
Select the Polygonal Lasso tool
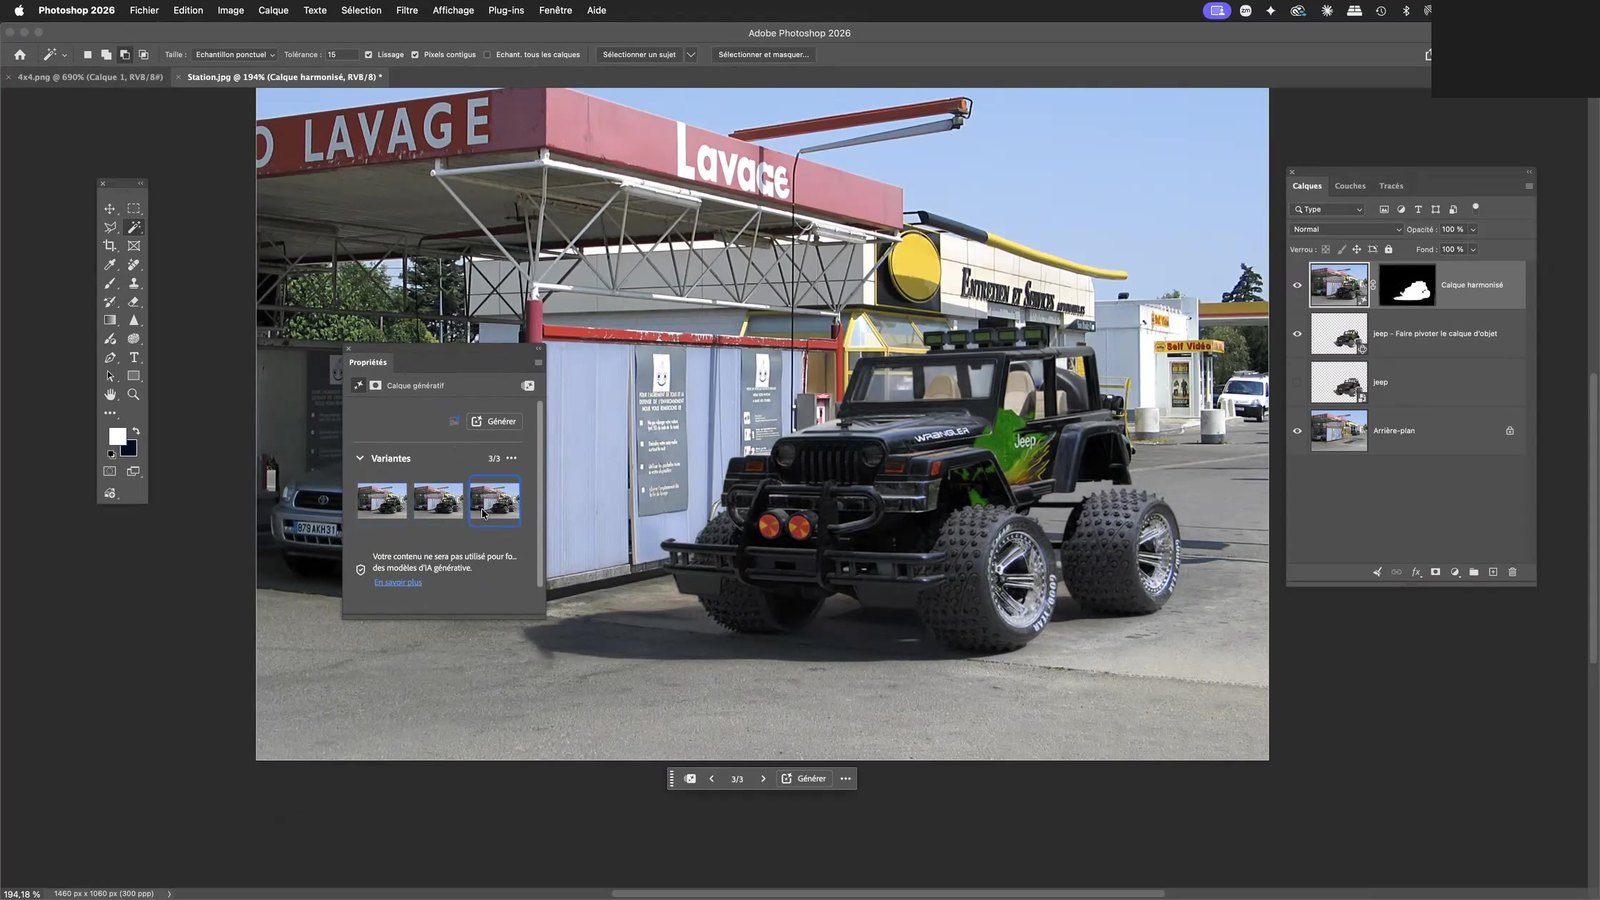pos(110,227)
